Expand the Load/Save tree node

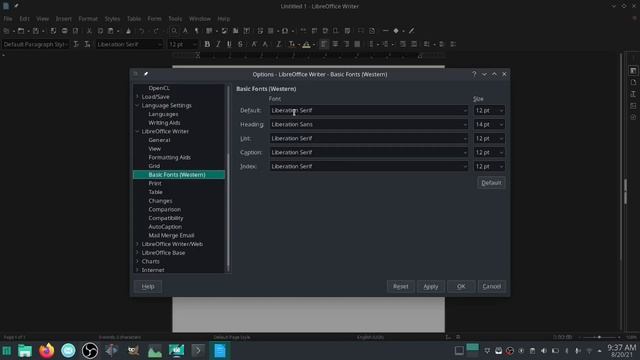coord(137,97)
